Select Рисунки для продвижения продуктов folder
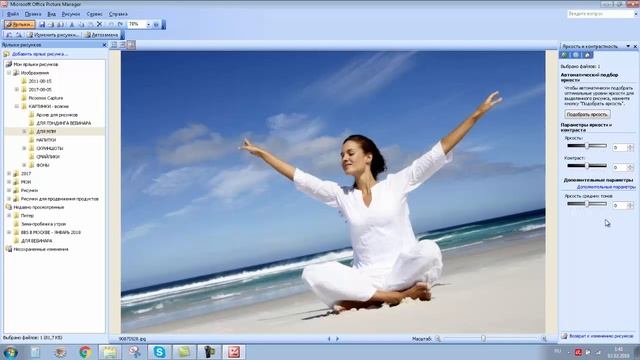The height and width of the screenshot is (360, 640). (60, 199)
